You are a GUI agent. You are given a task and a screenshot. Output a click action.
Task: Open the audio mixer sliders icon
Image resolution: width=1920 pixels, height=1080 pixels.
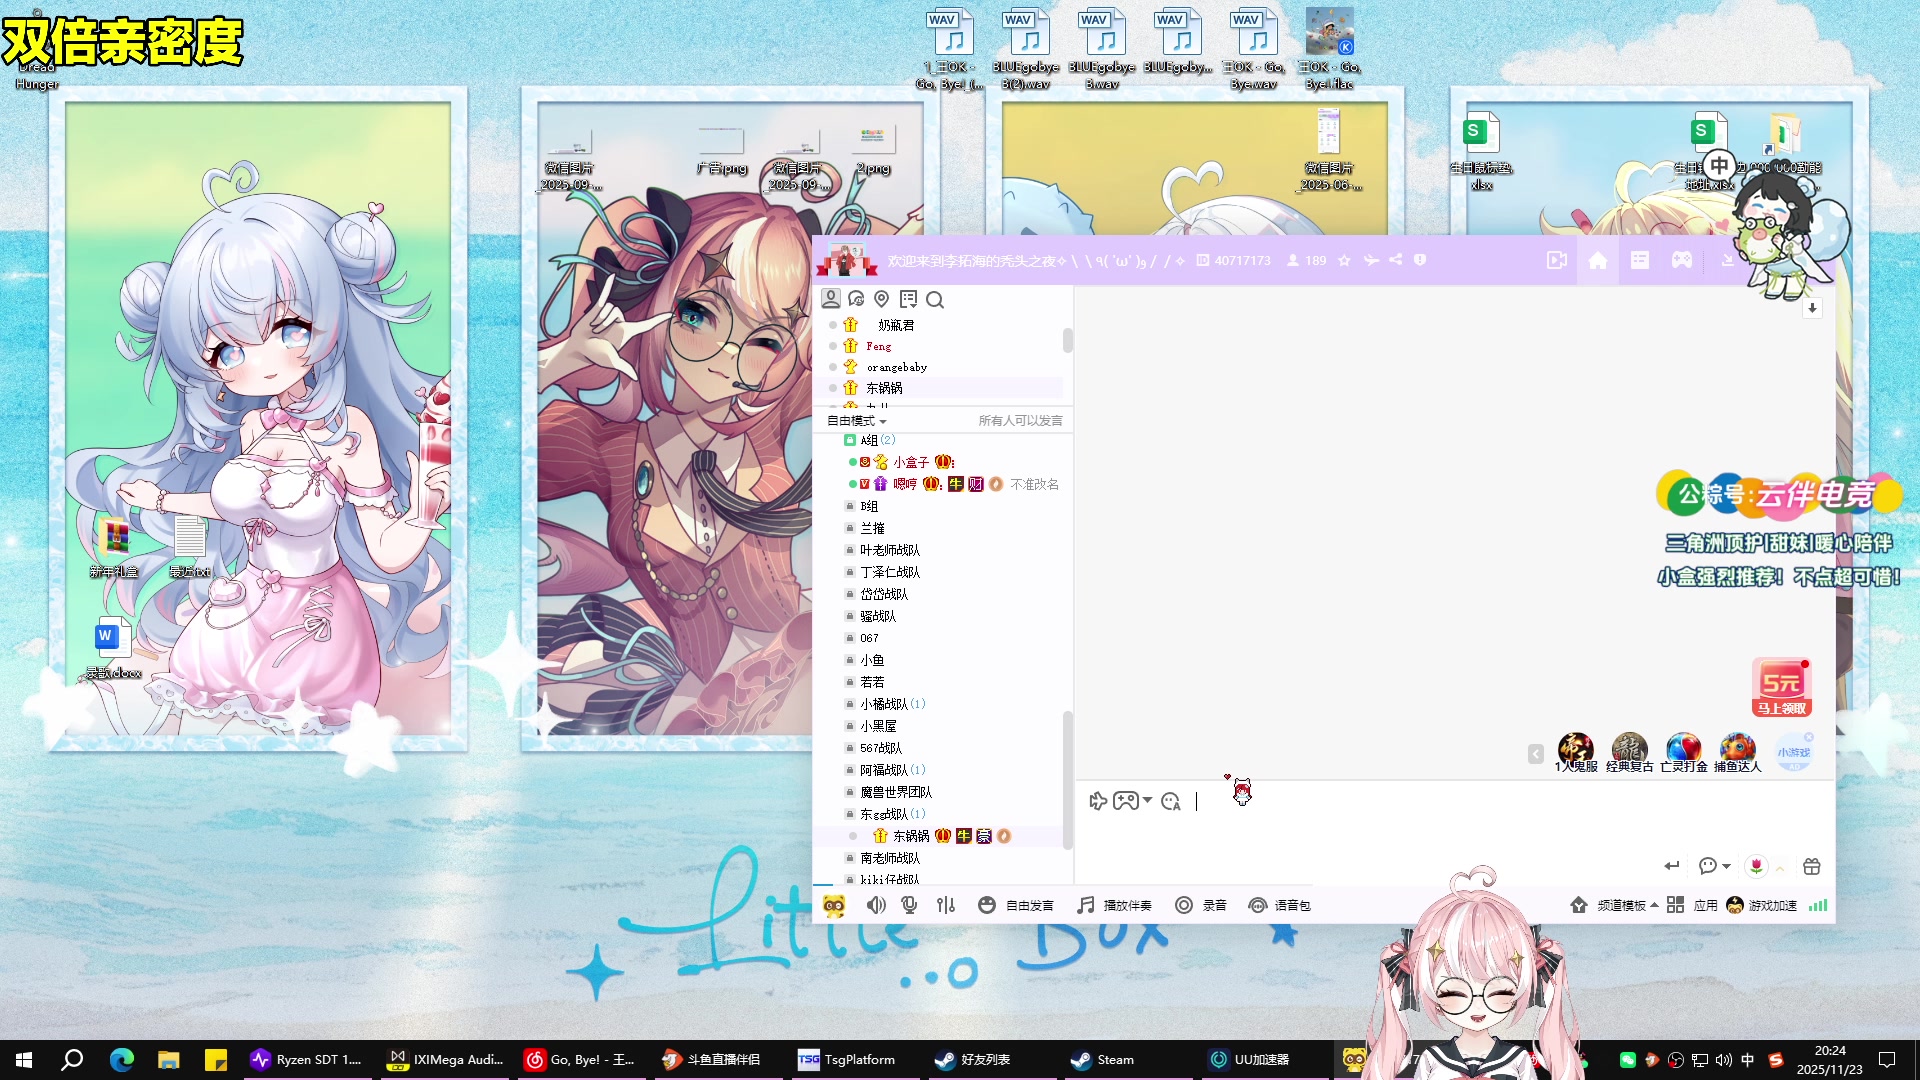coord(945,905)
